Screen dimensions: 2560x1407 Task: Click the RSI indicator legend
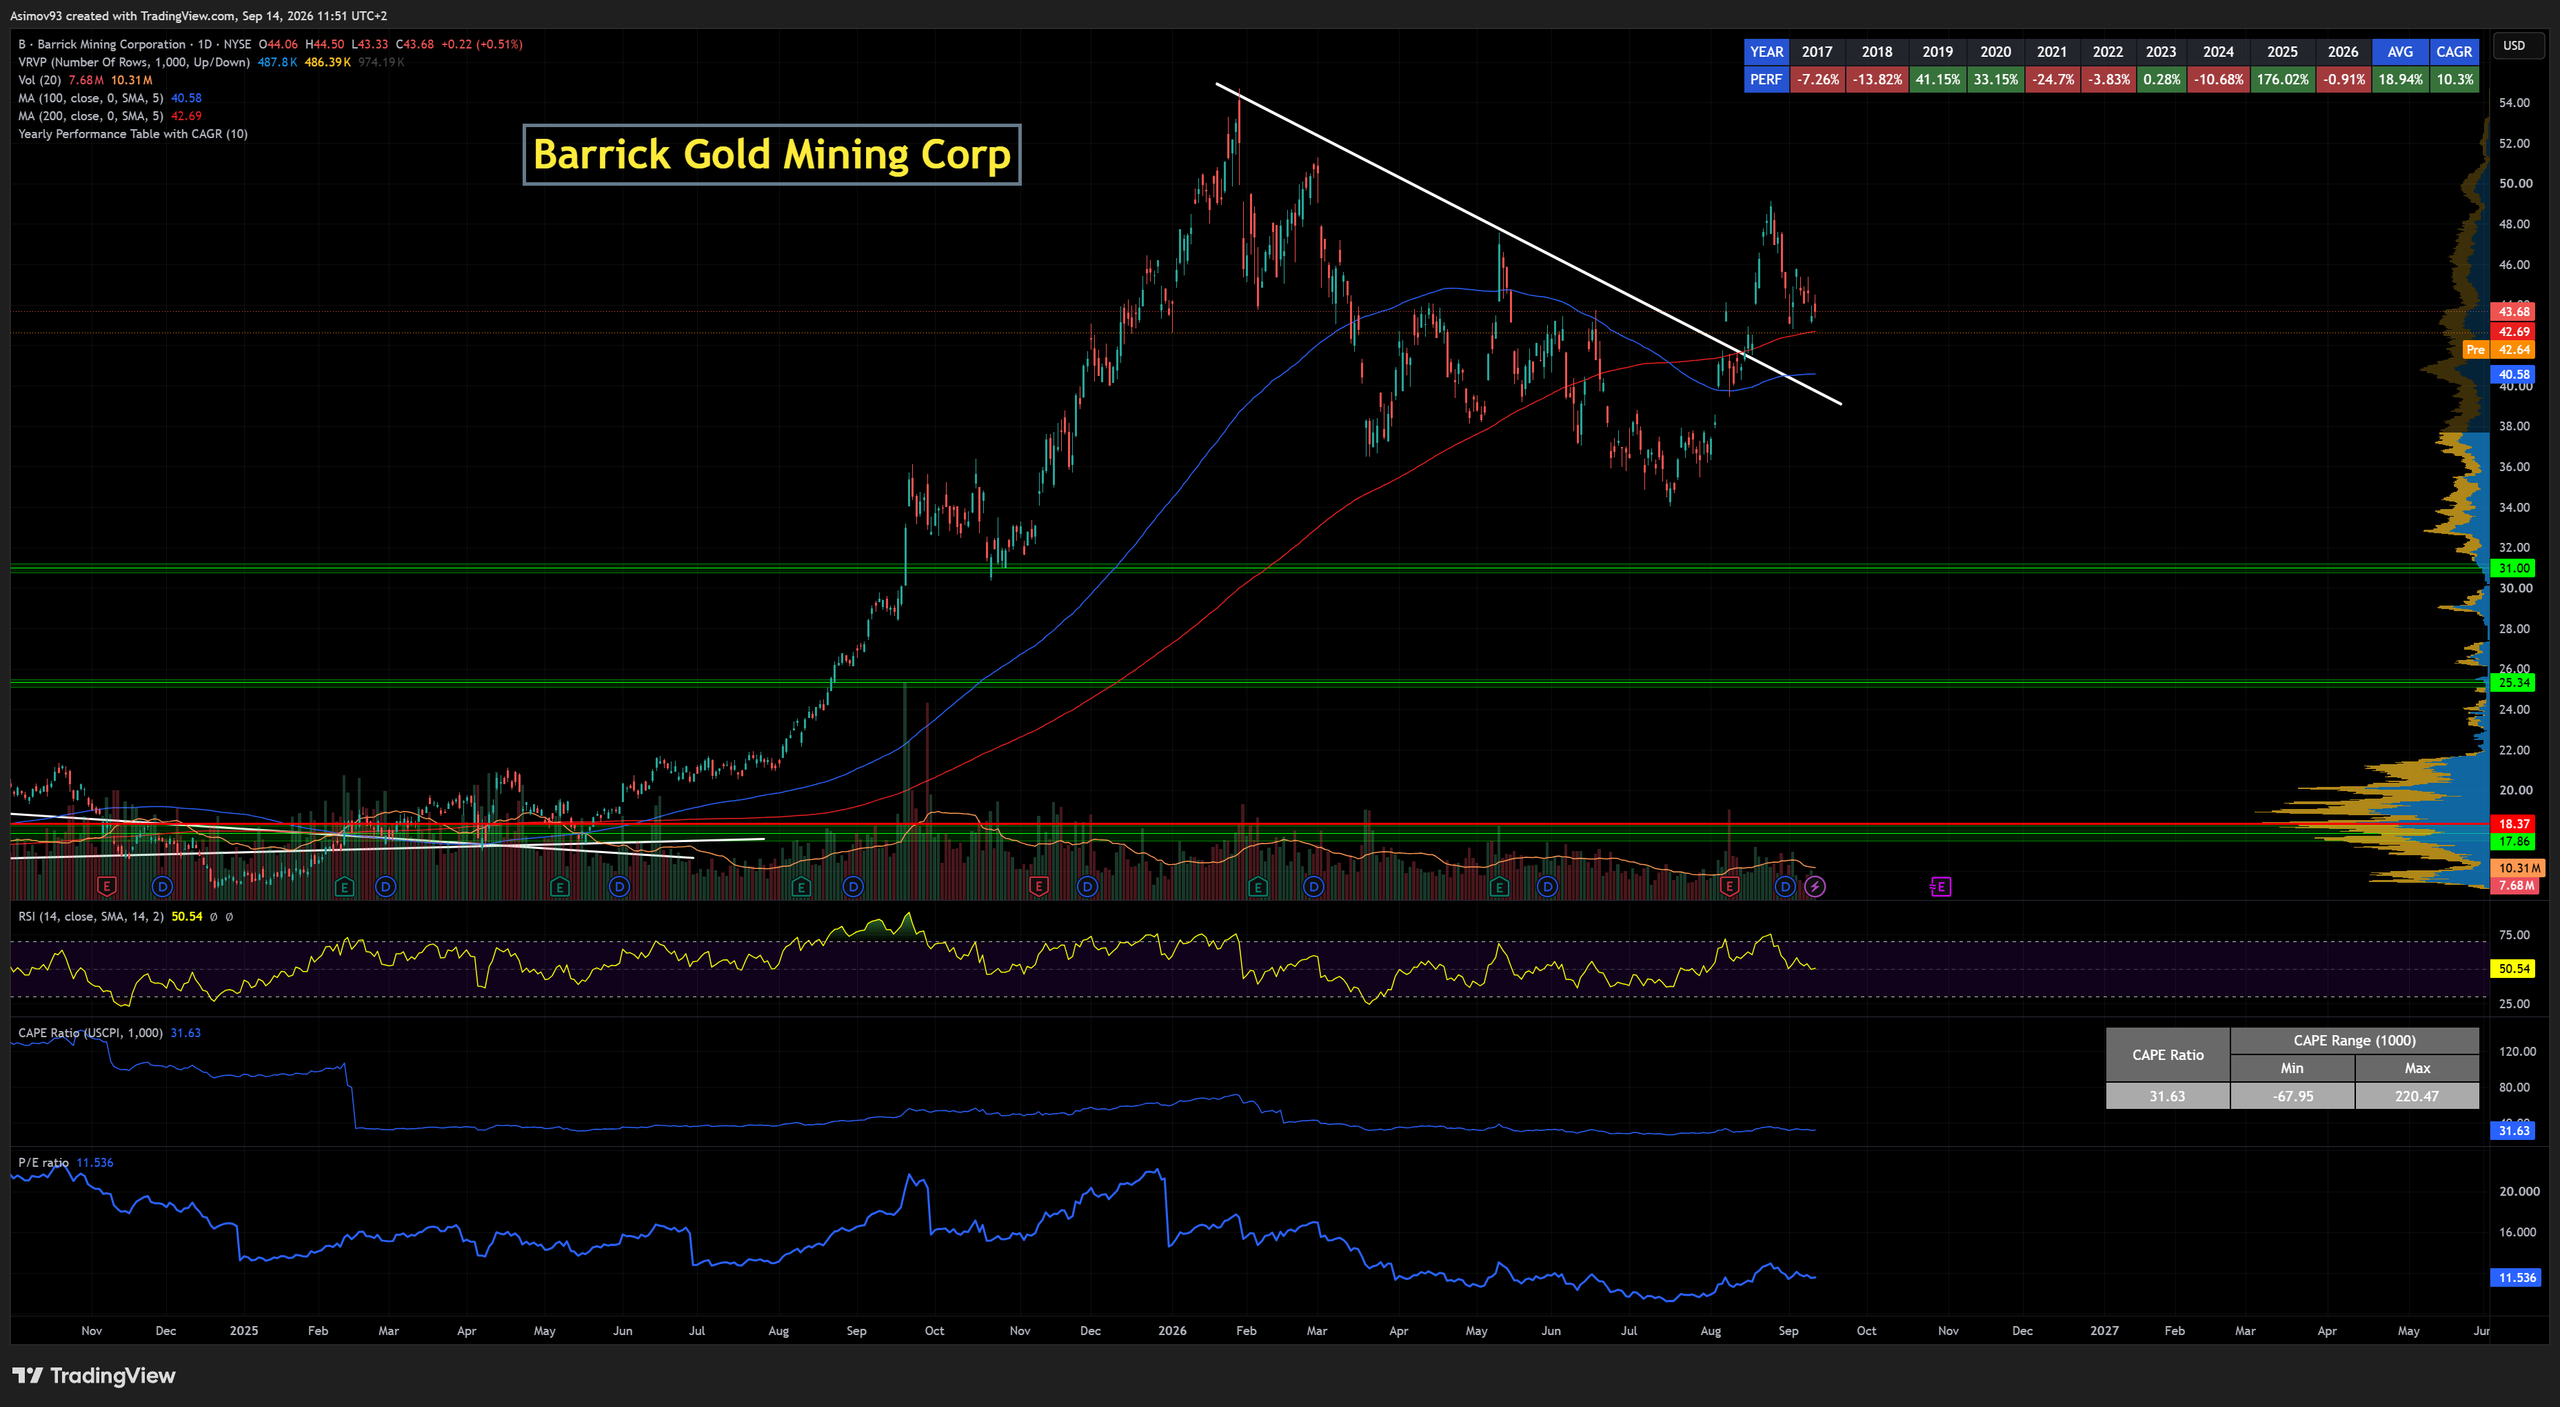pyautogui.click(x=91, y=916)
